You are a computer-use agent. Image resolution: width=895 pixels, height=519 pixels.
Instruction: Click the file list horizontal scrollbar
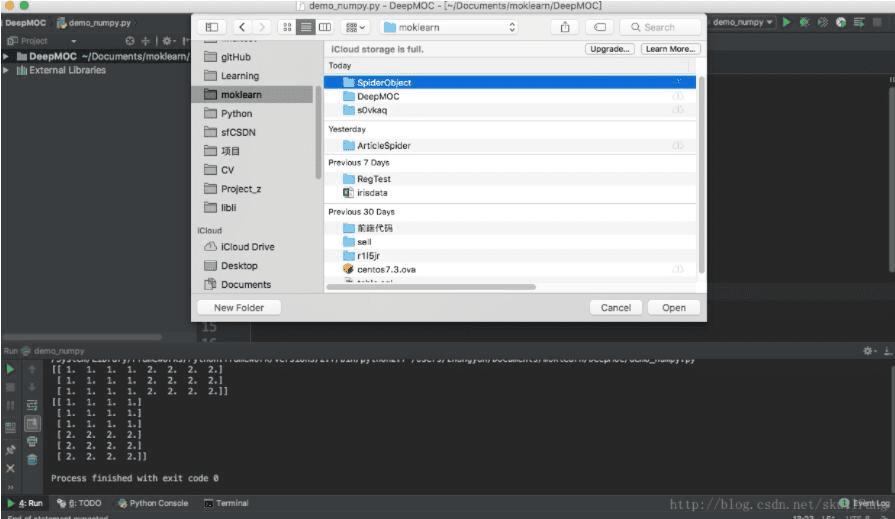[x=431, y=287]
